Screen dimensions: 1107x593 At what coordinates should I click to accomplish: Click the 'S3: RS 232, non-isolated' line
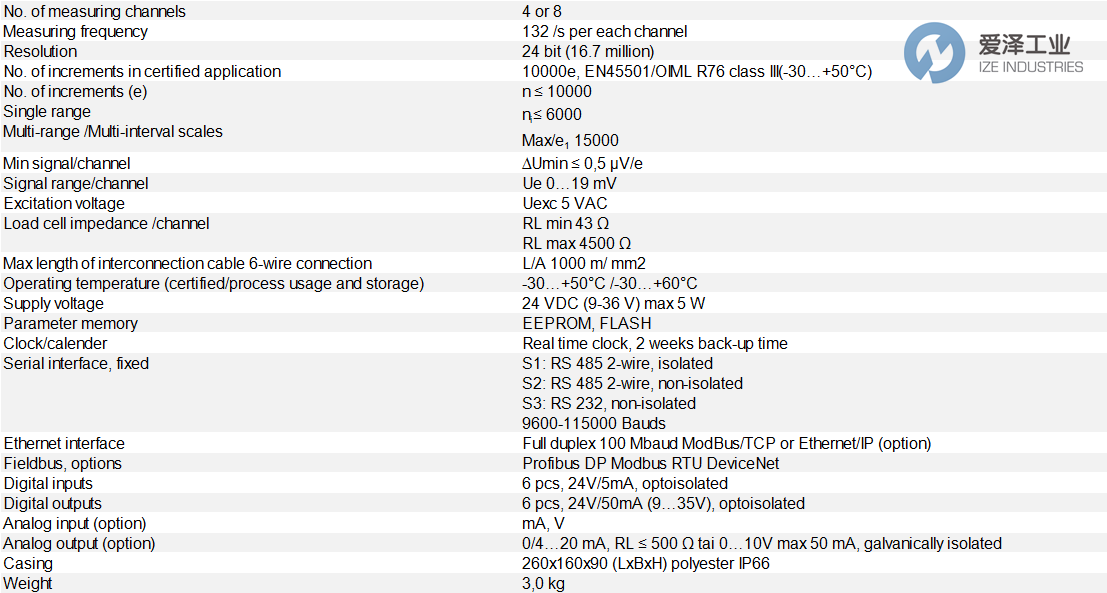609,403
